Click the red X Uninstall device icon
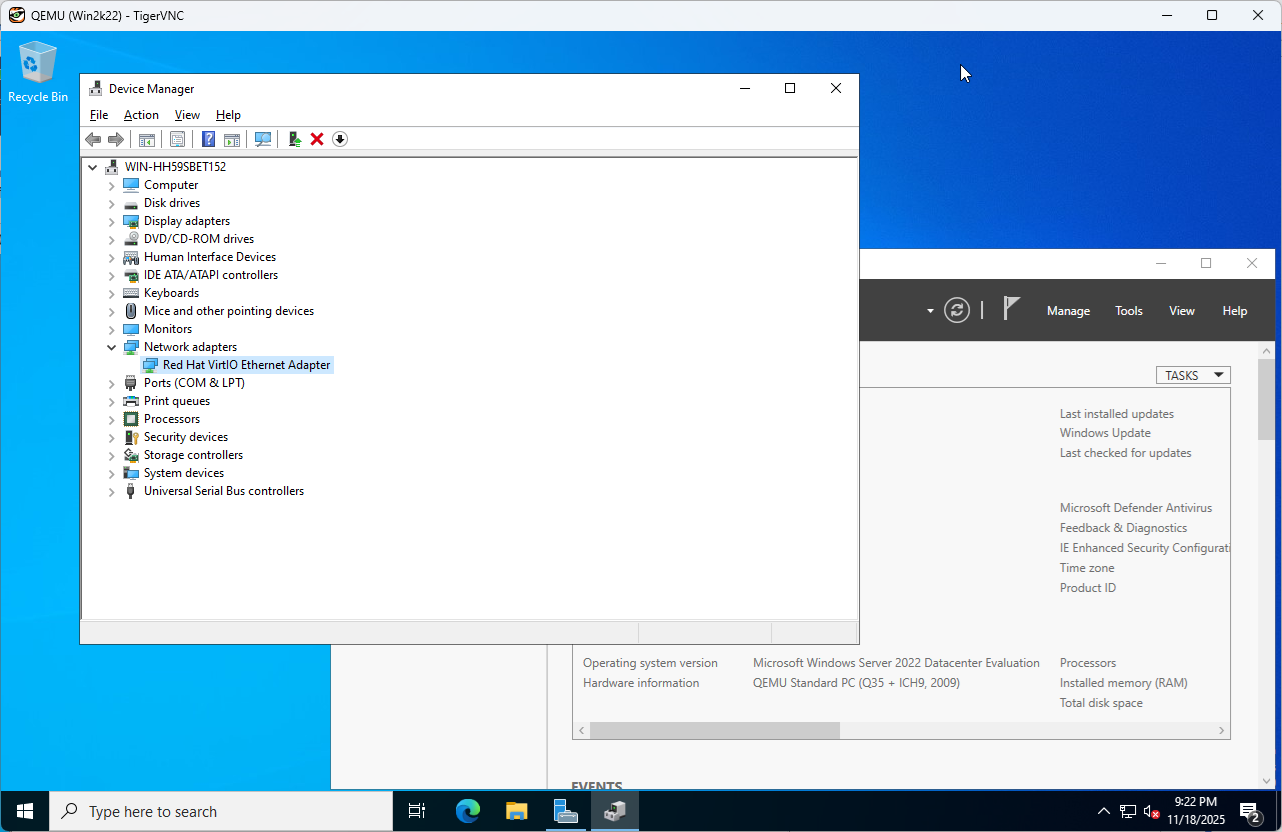The height and width of the screenshot is (832, 1282). 317,139
